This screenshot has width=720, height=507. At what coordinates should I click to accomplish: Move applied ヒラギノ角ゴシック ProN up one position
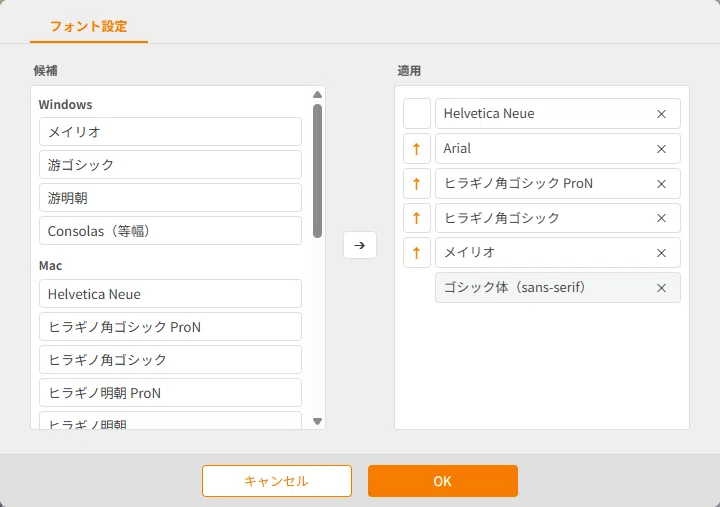416,184
